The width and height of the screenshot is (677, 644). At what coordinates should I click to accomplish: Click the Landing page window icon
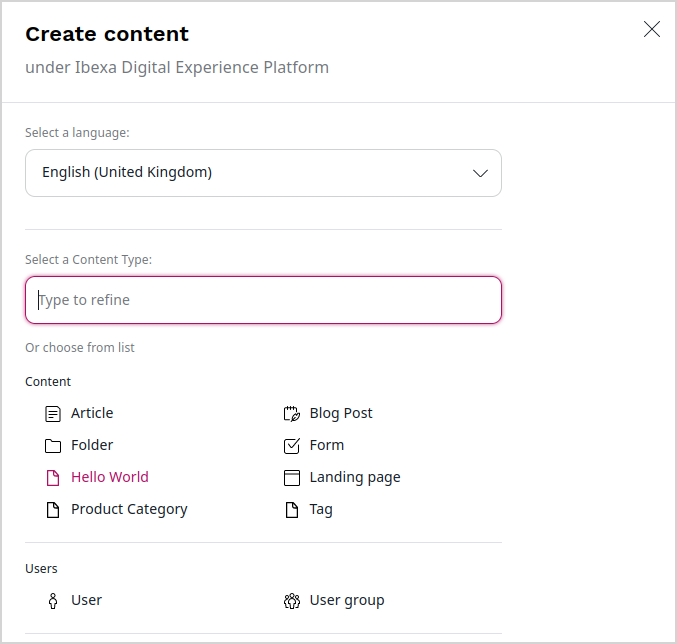(291, 478)
